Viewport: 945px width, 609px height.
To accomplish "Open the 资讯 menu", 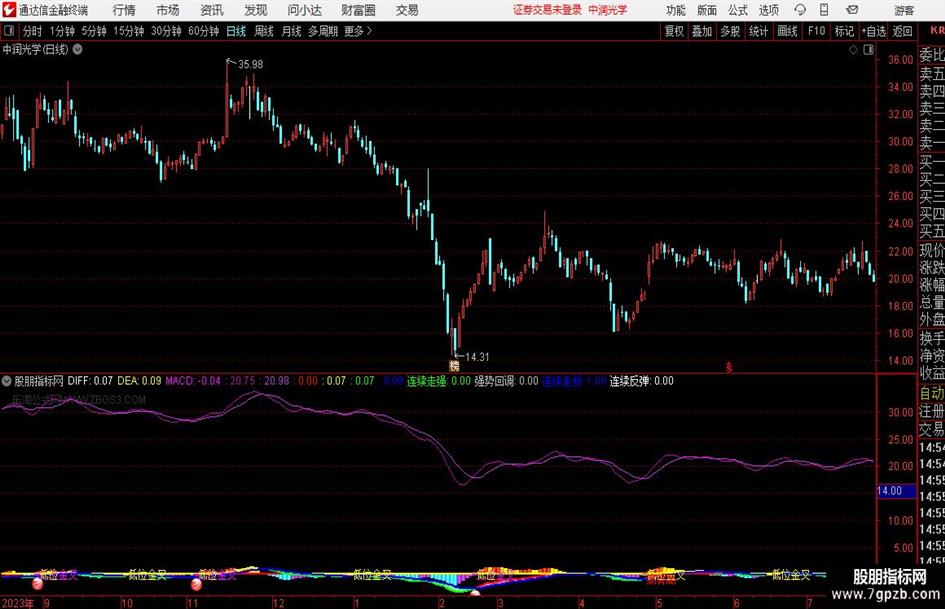I will tap(212, 10).
